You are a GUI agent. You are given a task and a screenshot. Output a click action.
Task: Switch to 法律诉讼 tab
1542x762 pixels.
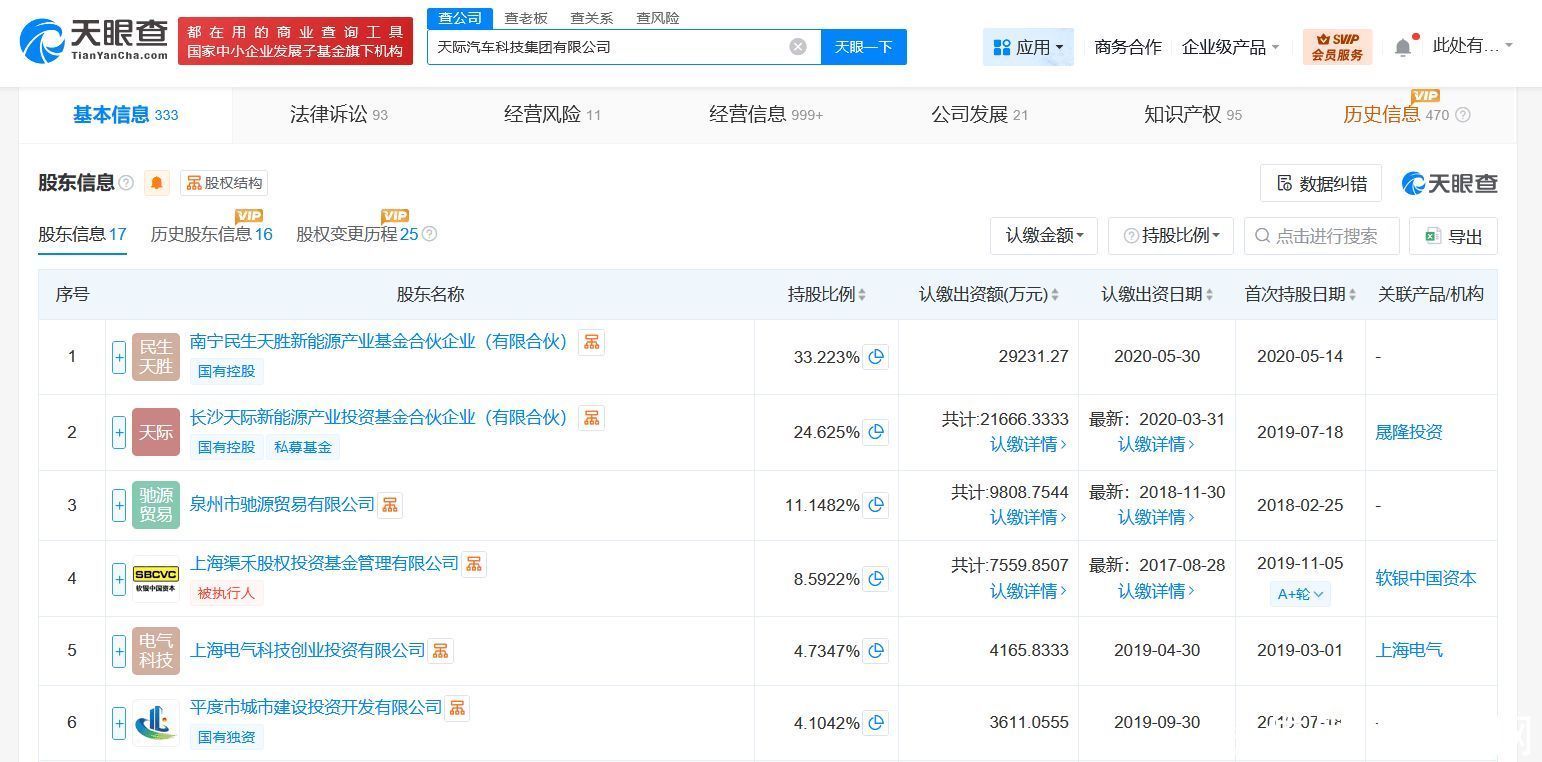339,115
